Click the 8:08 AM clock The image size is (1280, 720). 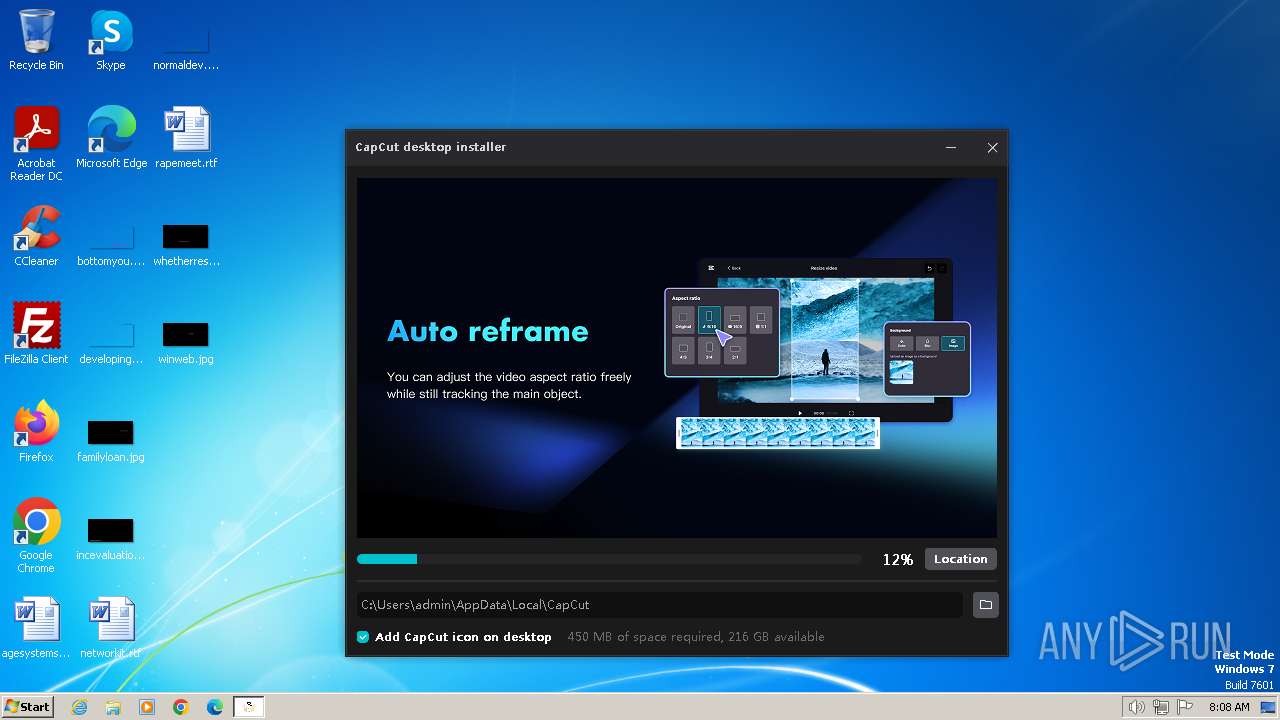[1229, 707]
